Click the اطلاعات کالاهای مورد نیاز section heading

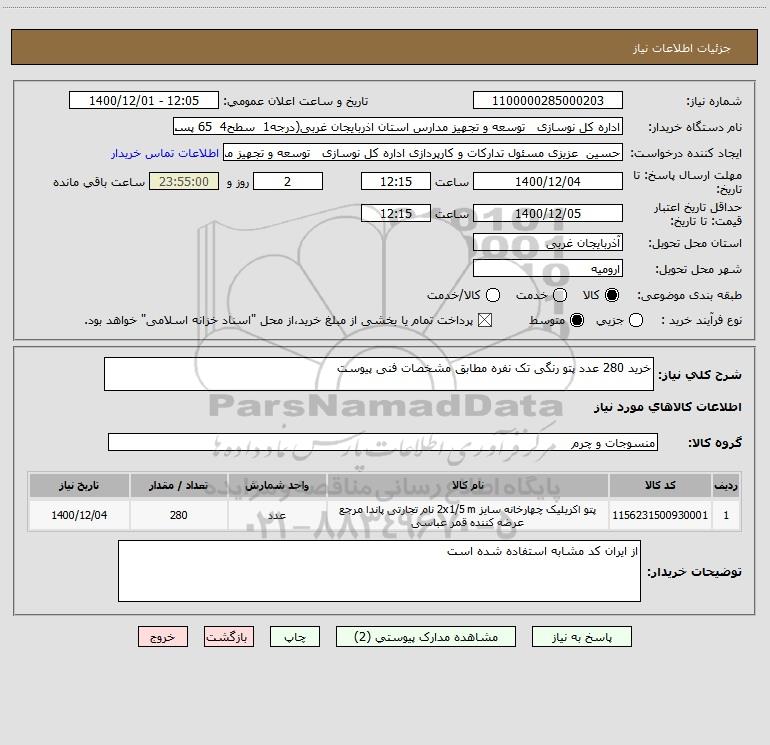pos(668,407)
